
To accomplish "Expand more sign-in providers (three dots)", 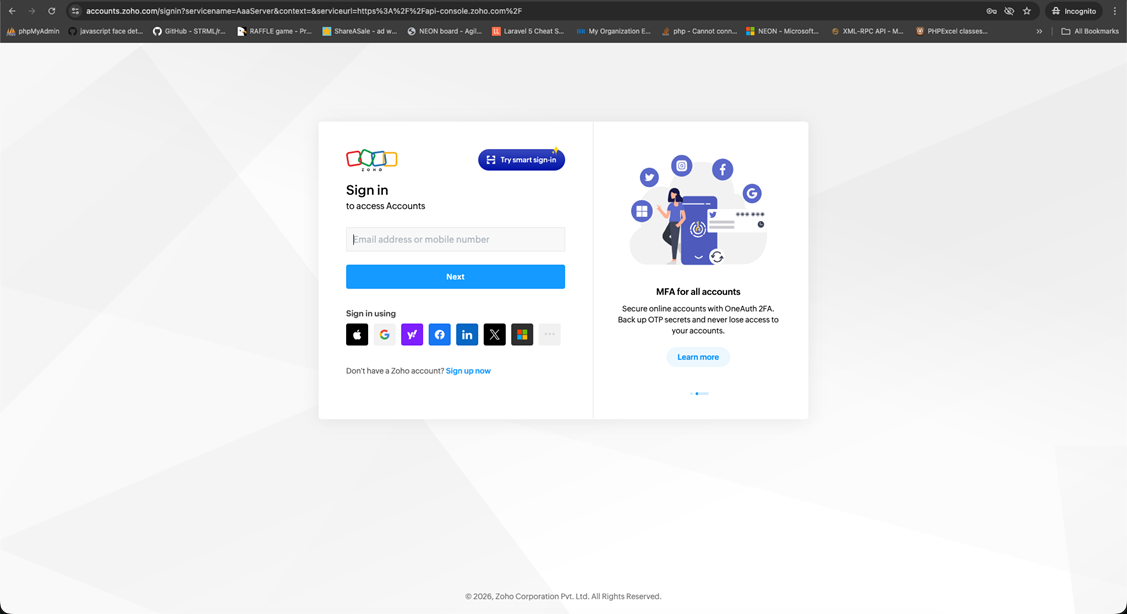I will click(x=549, y=335).
